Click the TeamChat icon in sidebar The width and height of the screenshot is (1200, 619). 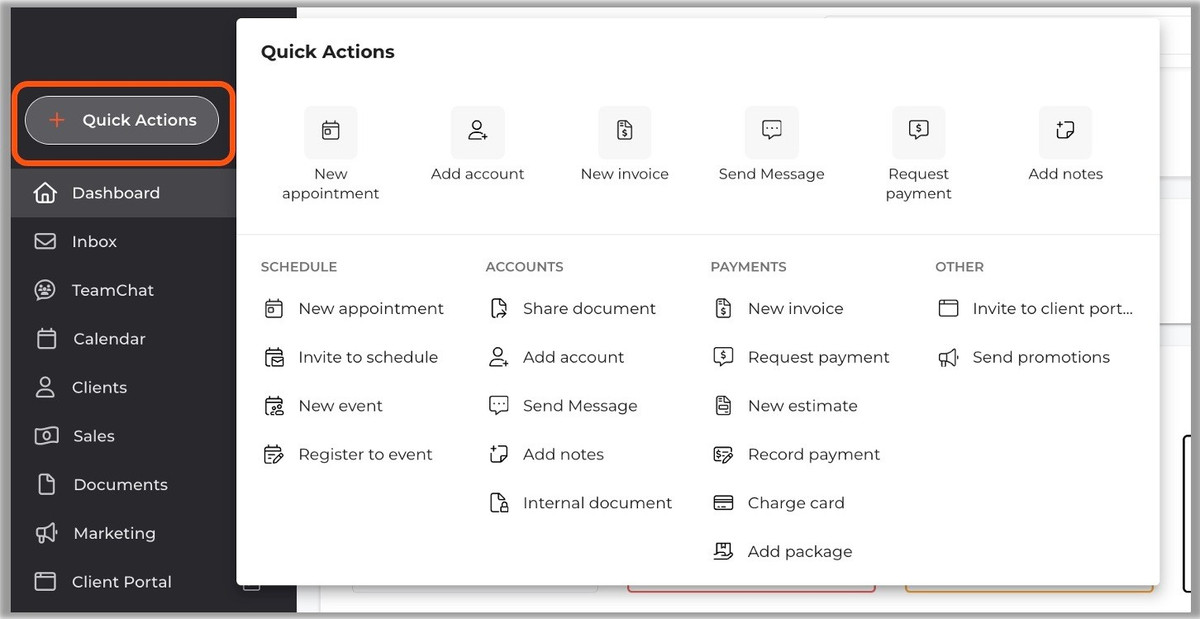[x=45, y=290]
